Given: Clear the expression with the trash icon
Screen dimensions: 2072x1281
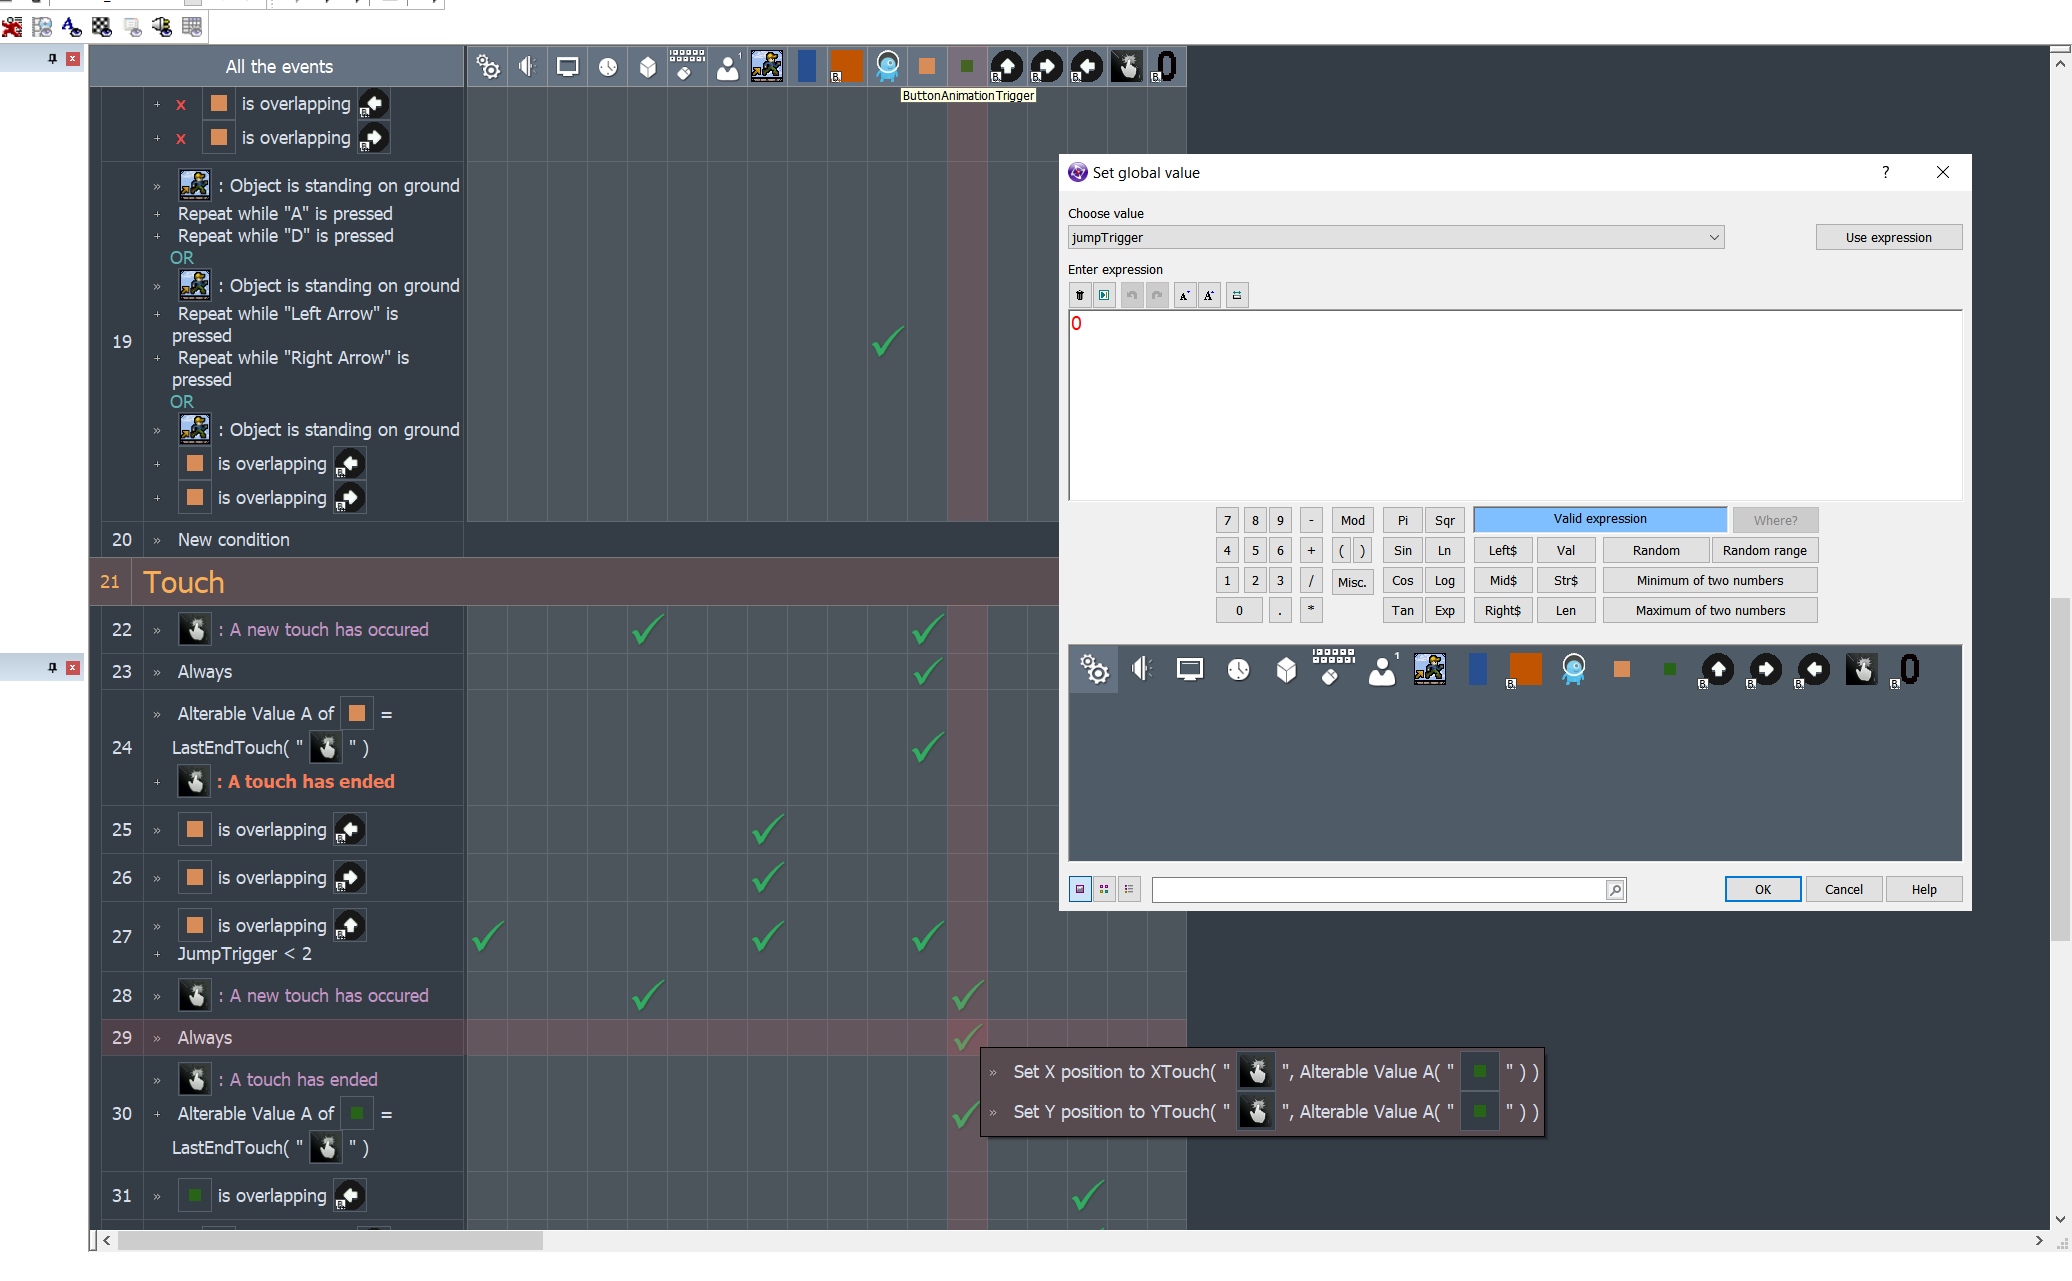Looking at the screenshot, I should 1079,295.
